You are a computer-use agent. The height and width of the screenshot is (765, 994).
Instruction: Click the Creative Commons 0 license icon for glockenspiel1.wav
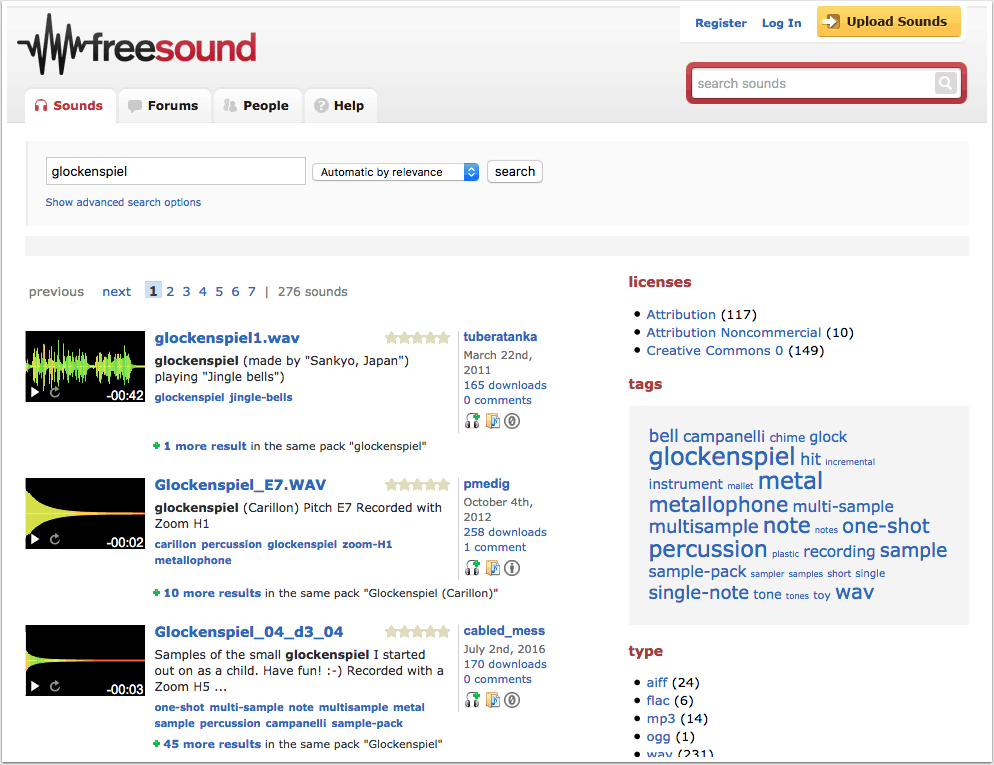[512, 421]
